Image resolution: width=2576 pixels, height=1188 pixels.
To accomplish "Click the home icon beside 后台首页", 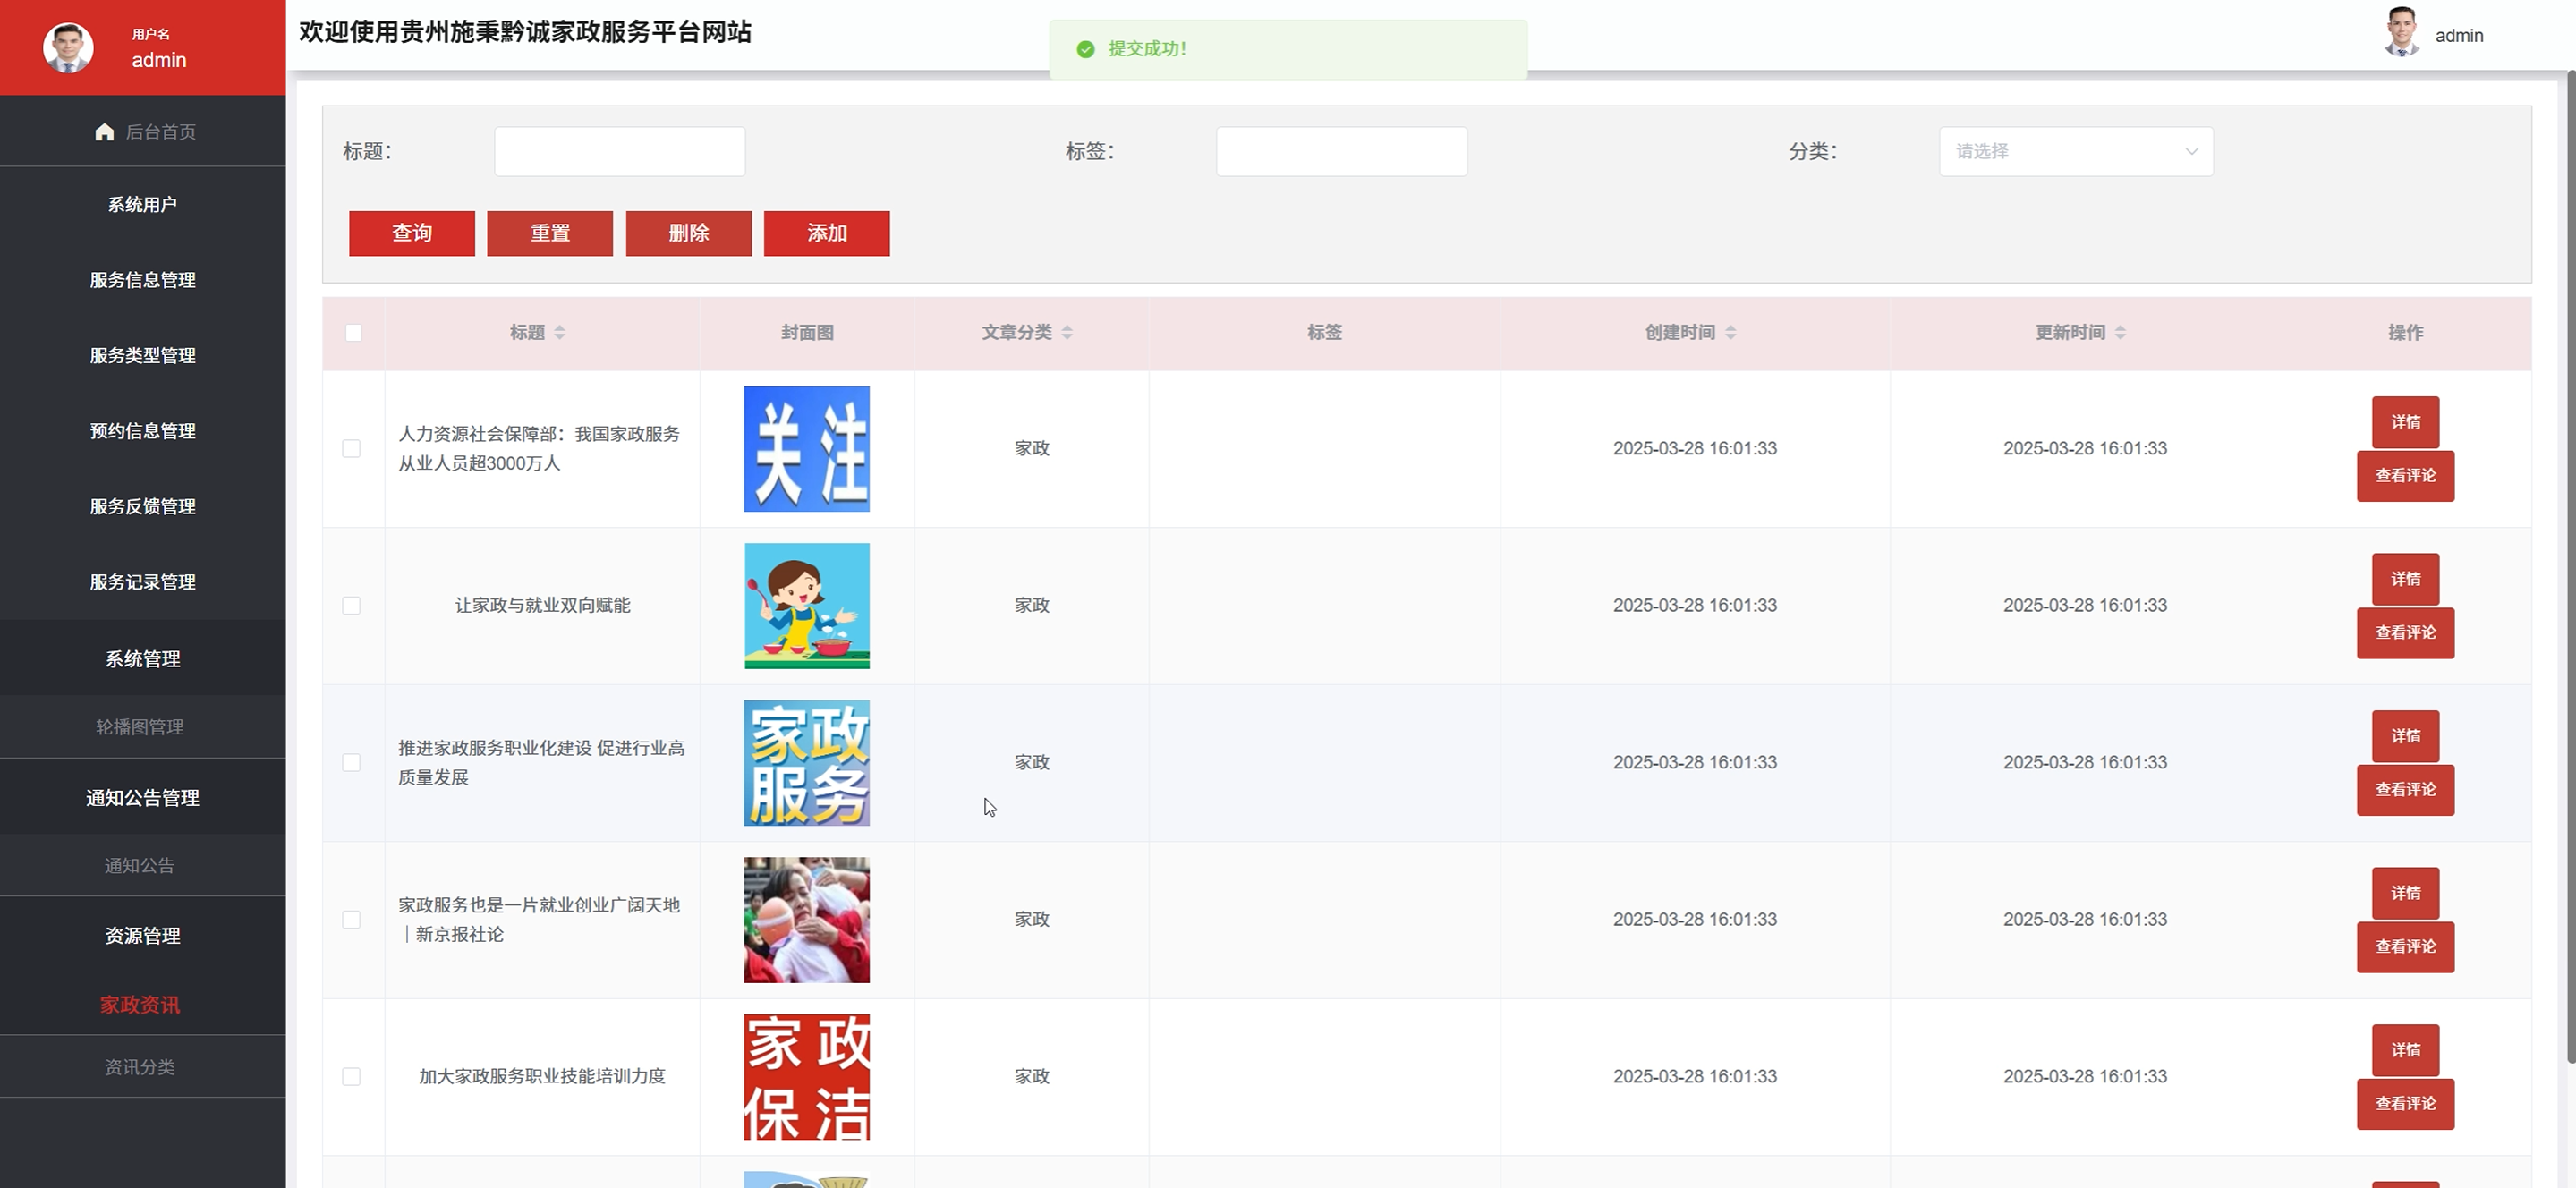I will 104,132.
